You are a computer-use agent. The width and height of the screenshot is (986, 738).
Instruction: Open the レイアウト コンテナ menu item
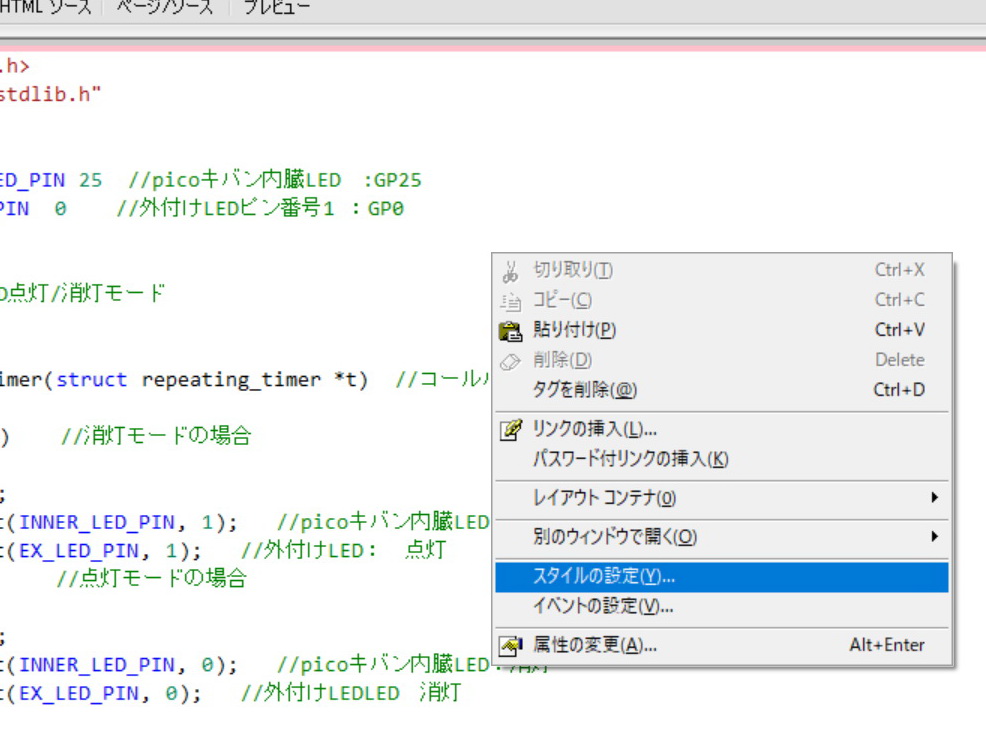tap(604, 498)
